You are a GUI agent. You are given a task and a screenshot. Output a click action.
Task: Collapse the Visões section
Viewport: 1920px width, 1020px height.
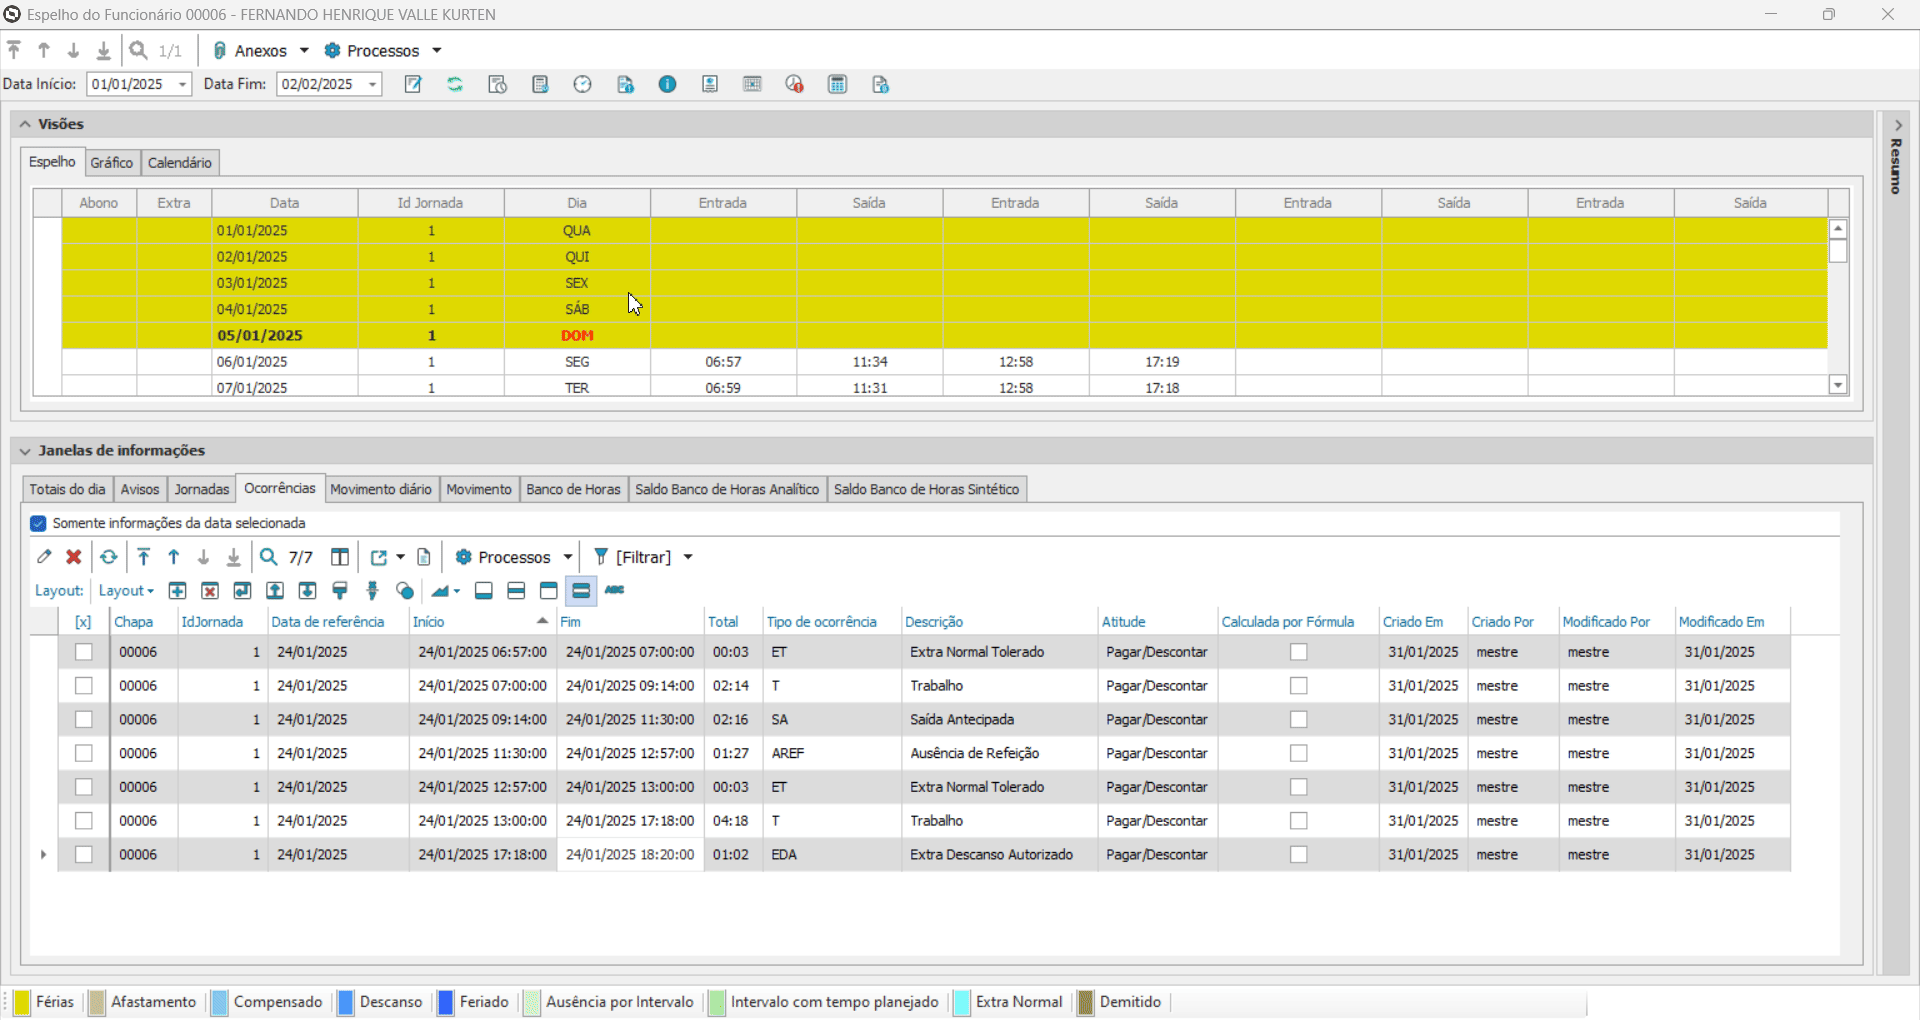click(x=25, y=124)
